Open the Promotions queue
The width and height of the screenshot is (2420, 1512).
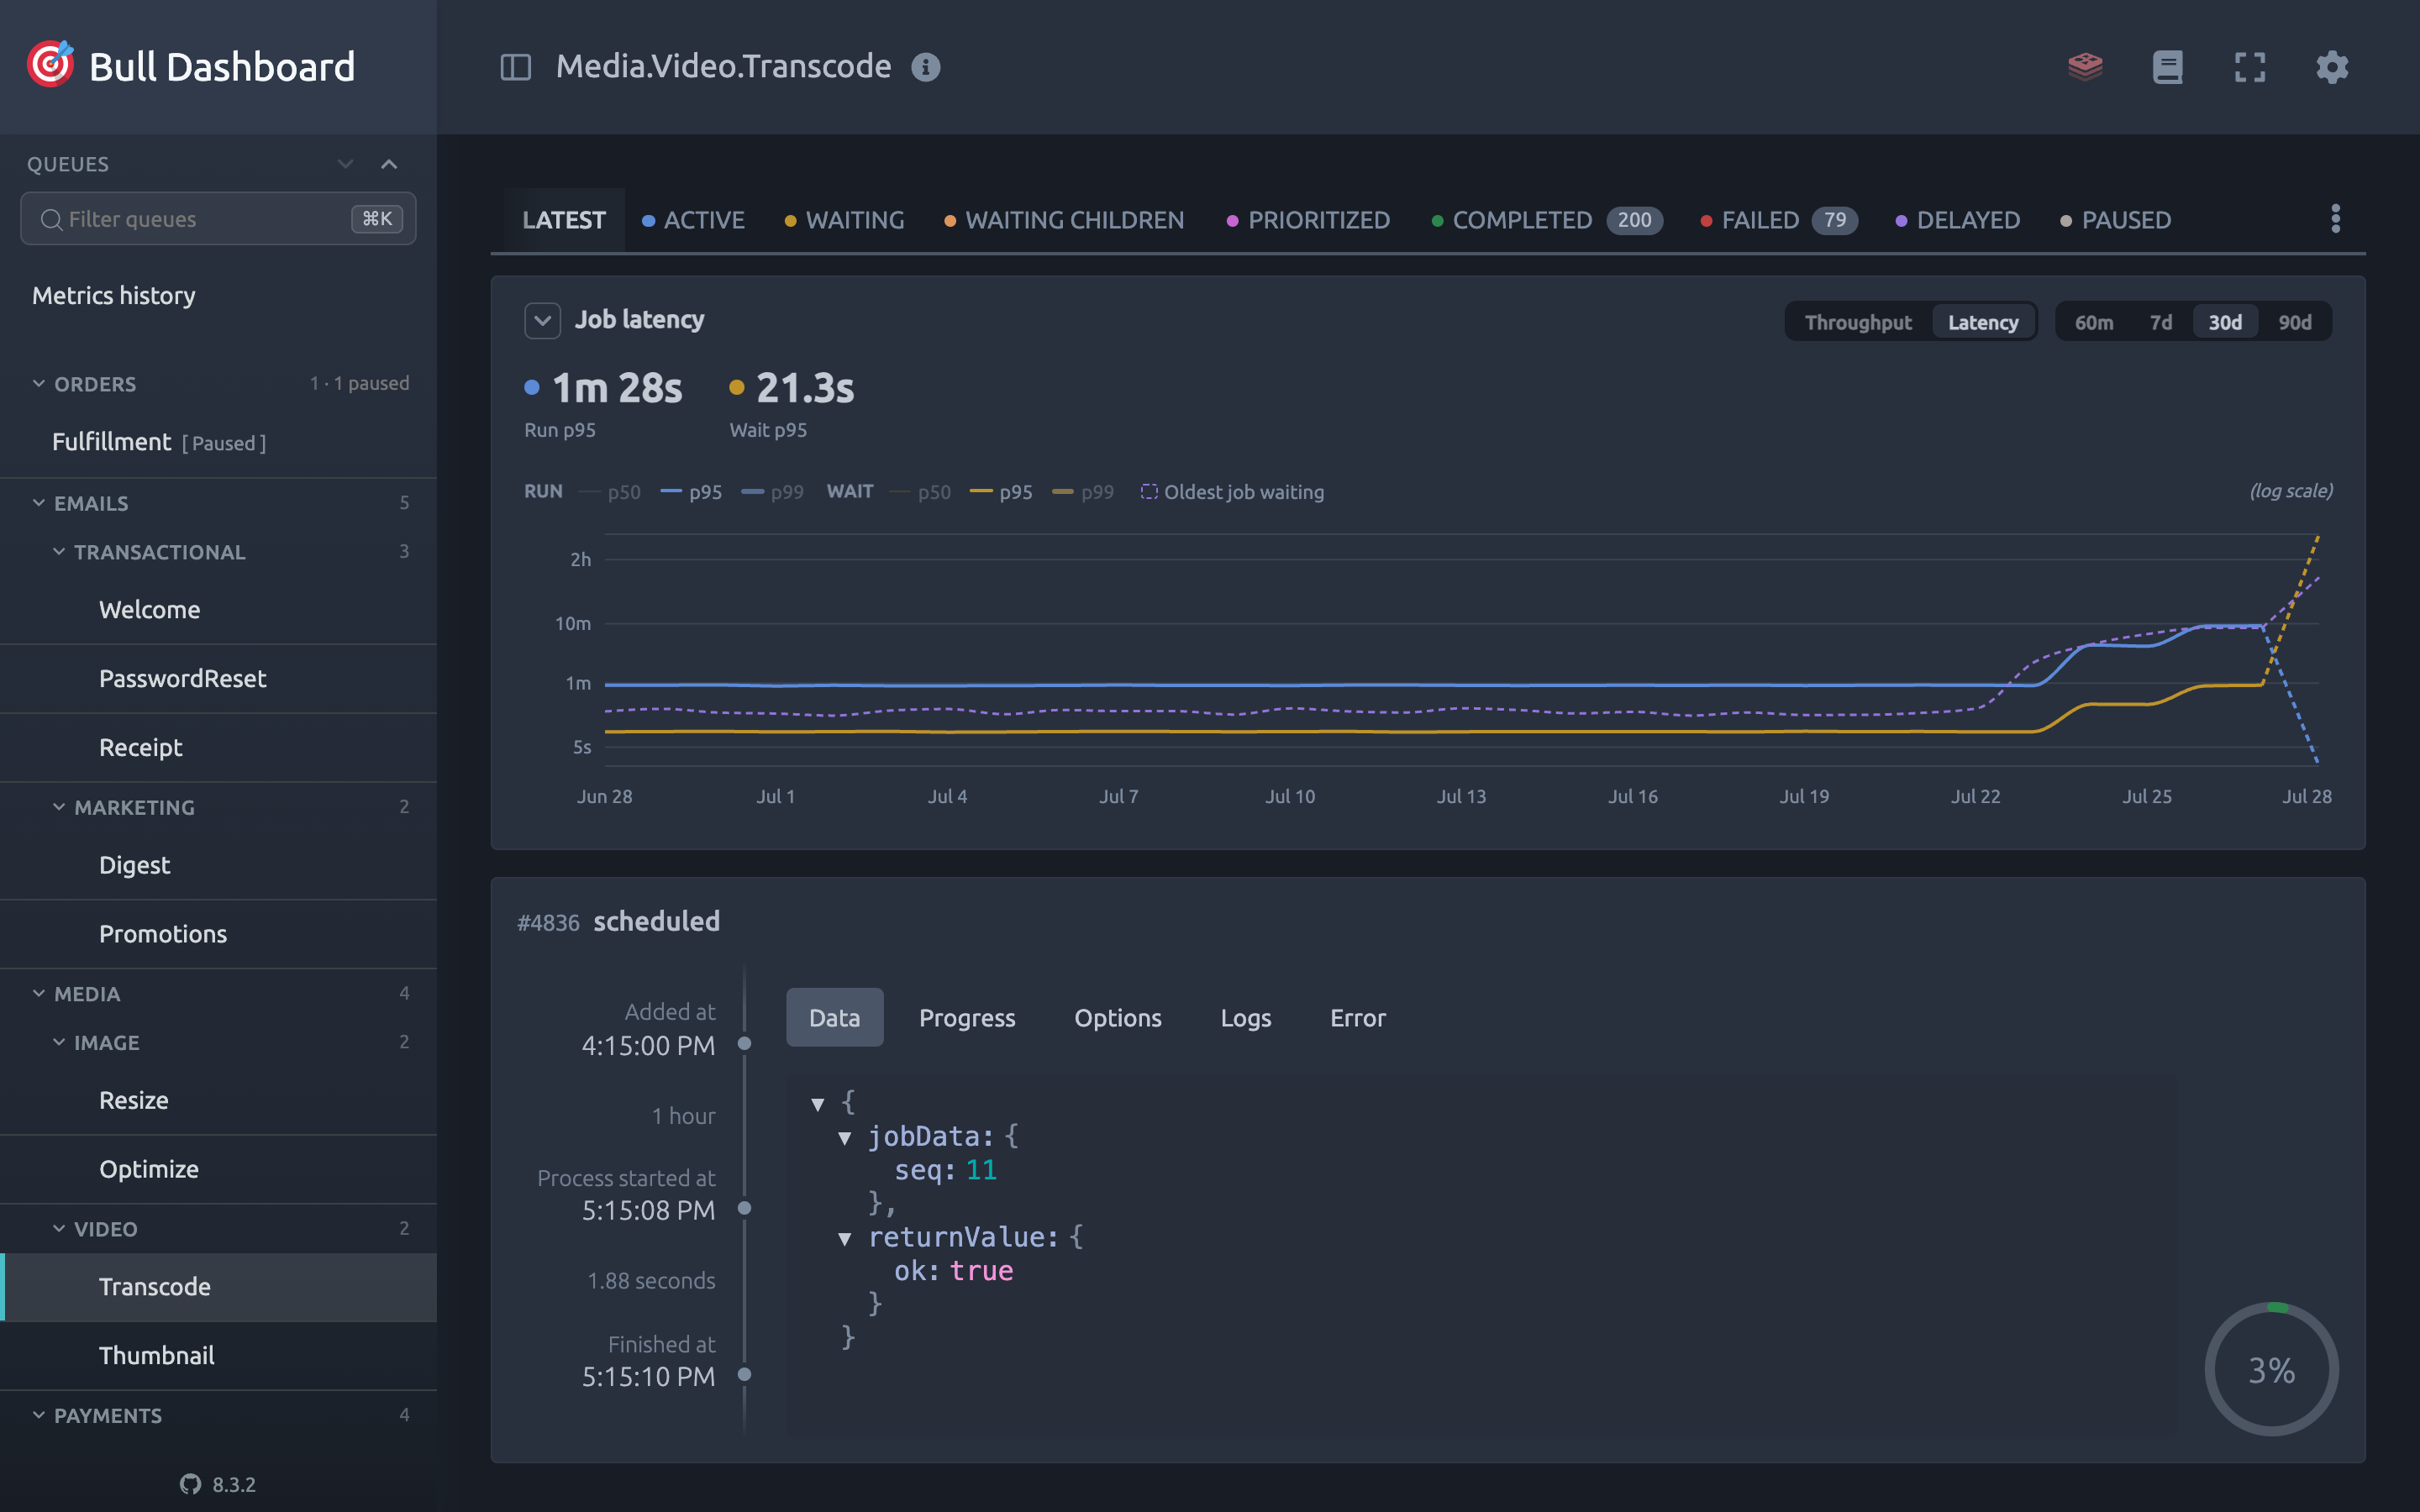point(218,934)
